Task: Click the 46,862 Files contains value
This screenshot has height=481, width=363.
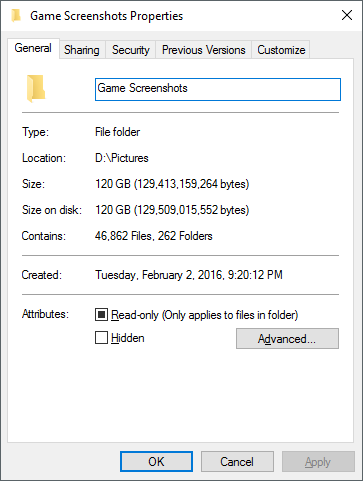Action: pos(123,236)
